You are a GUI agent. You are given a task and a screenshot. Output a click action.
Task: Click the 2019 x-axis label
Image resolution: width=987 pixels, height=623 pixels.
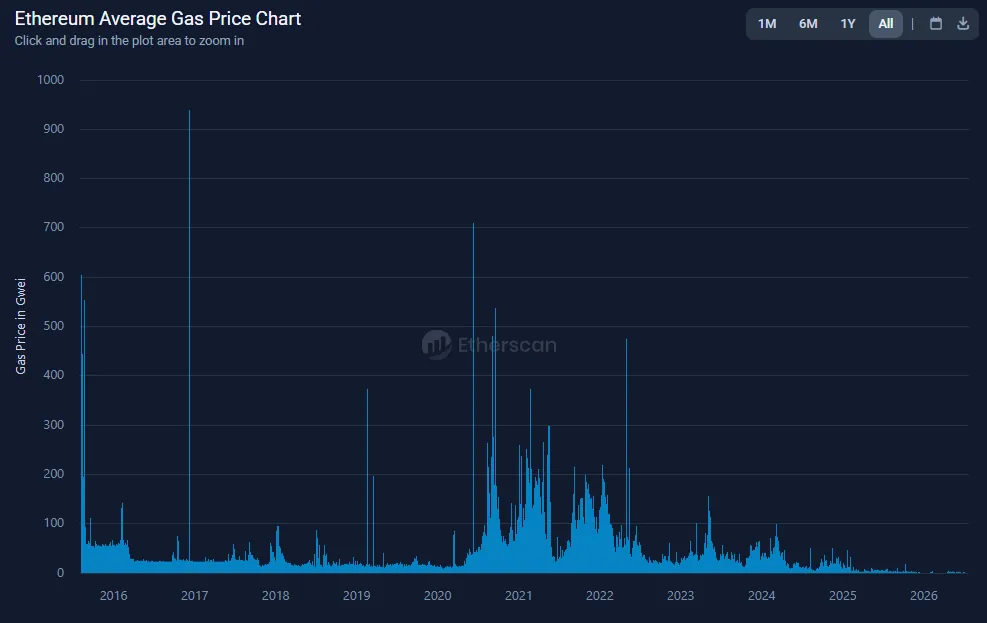356,595
